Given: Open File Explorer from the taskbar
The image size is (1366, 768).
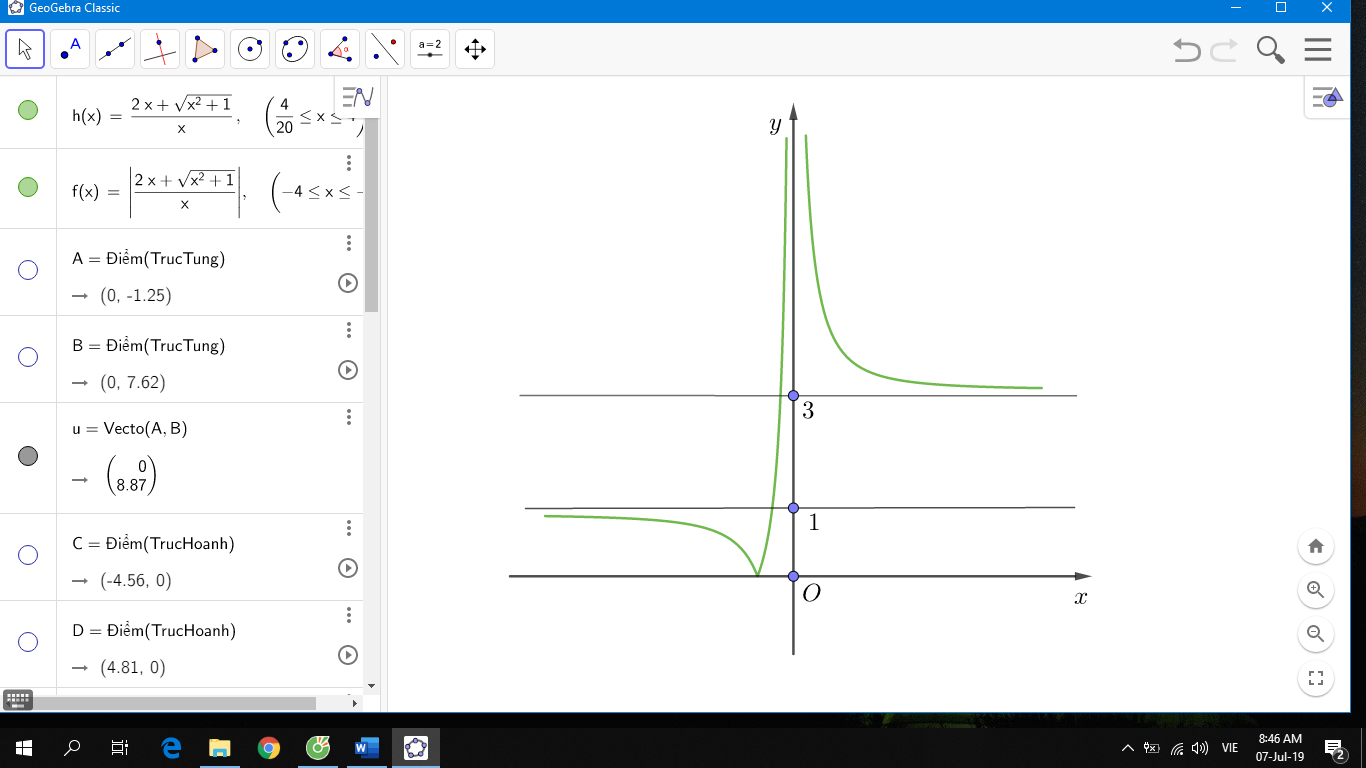Looking at the screenshot, I should coord(220,747).
